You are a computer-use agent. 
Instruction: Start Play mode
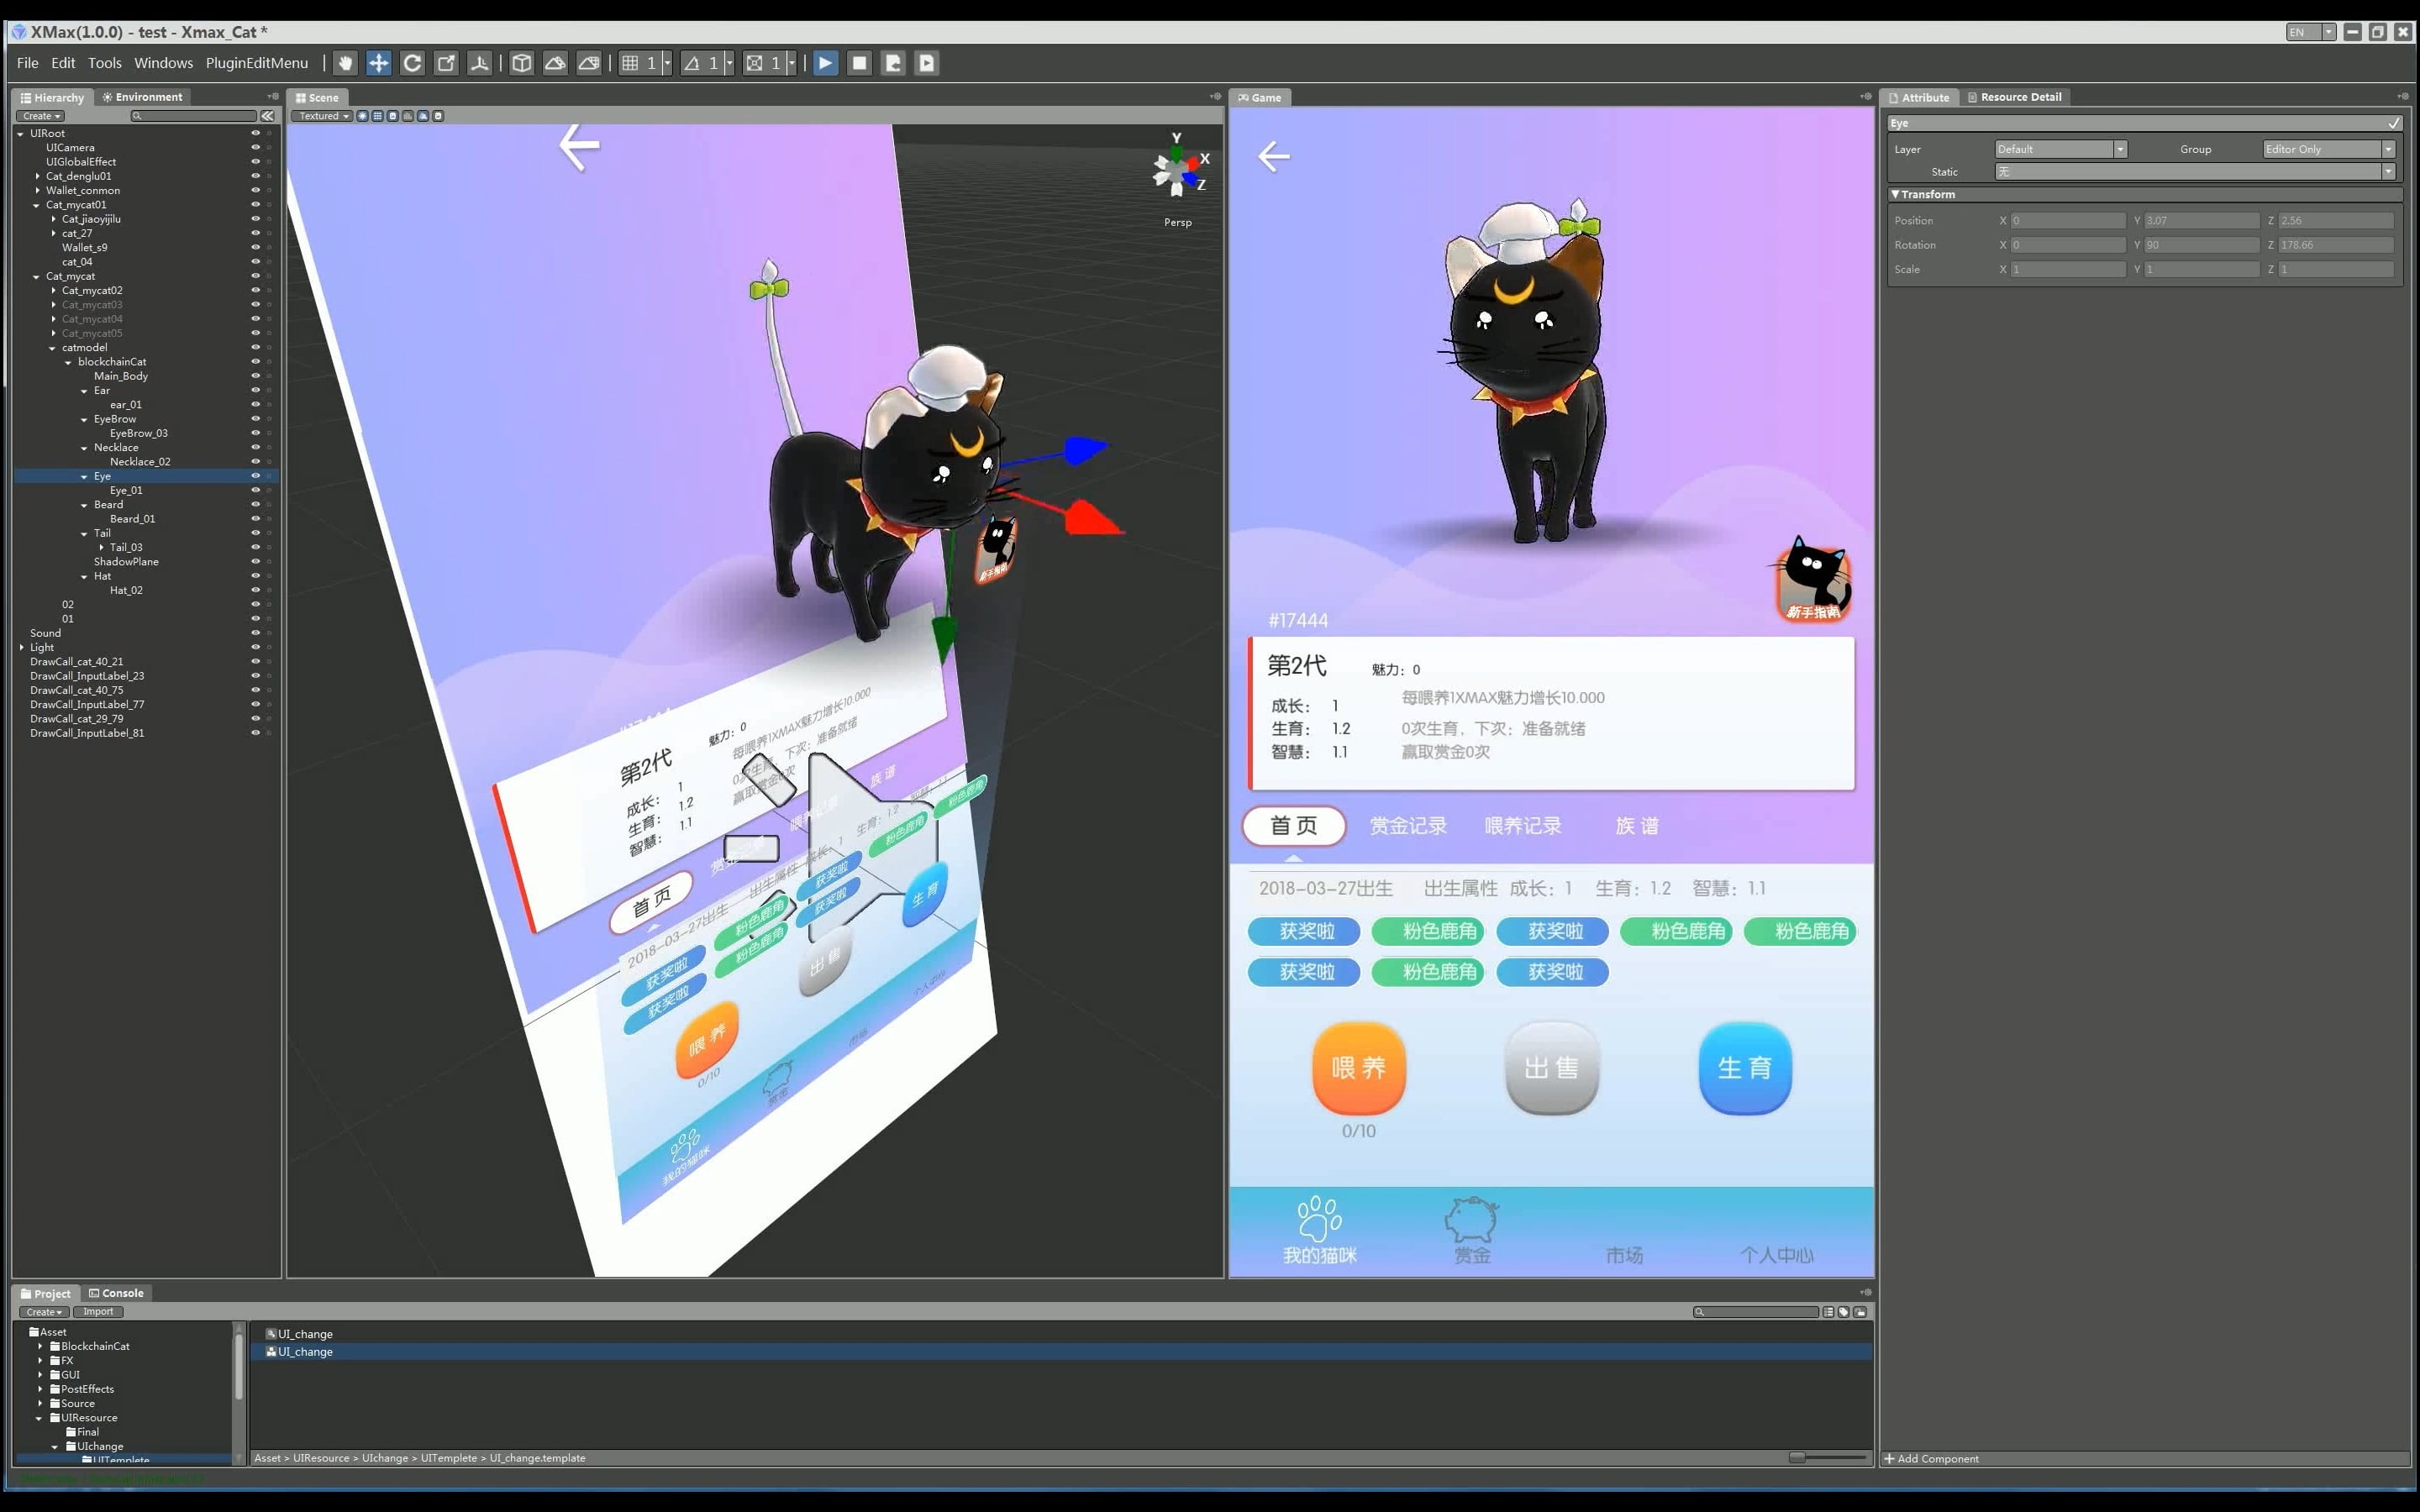coord(825,63)
